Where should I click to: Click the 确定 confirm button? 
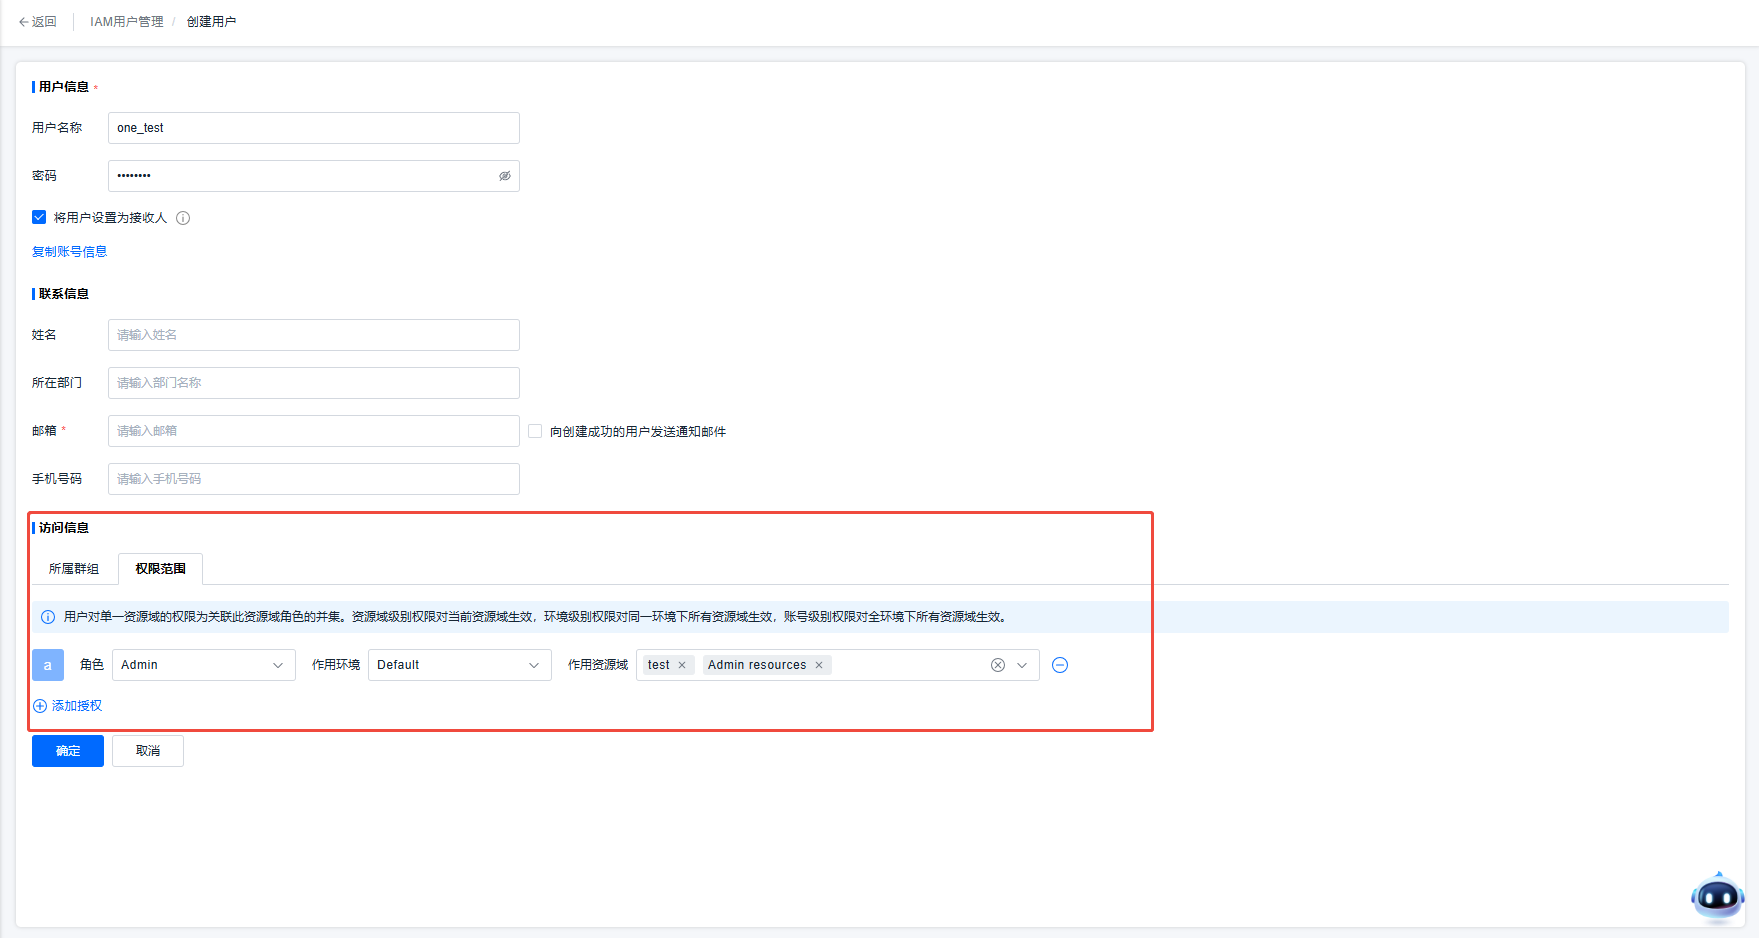(x=68, y=751)
